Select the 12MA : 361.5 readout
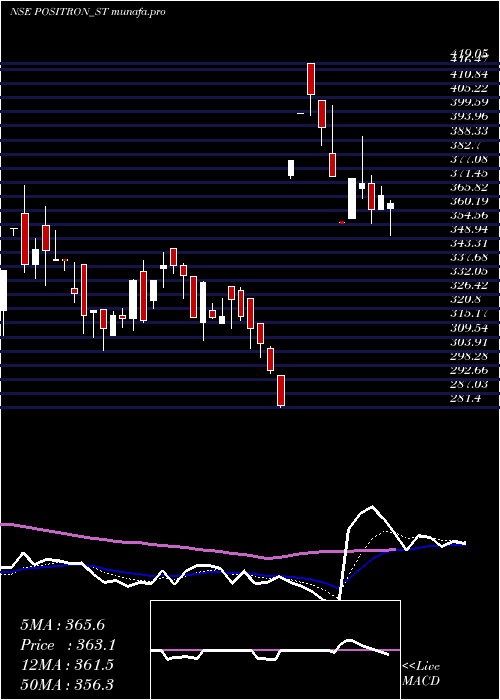Image resolution: width=500 pixels, height=700 pixels. point(67,665)
